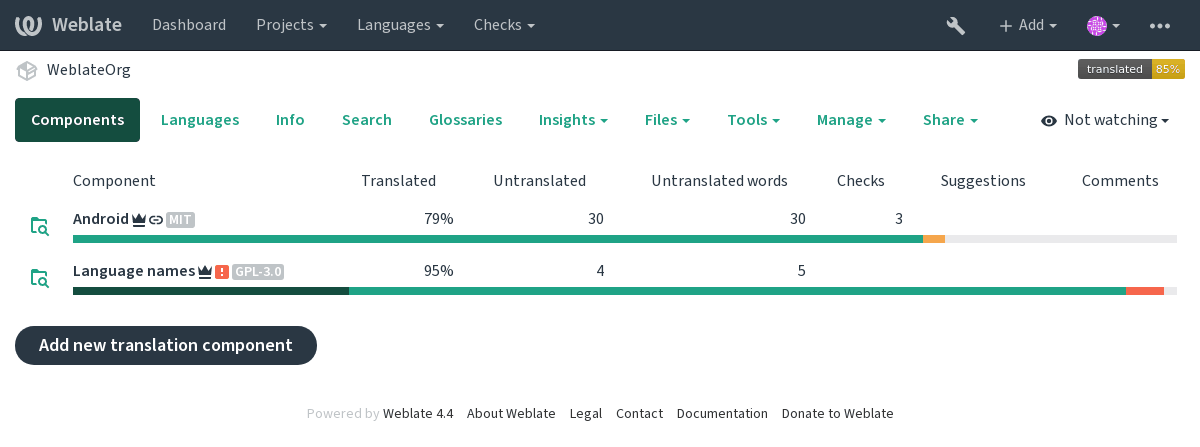The height and width of the screenshot is (447, 1200).
Task: Expand the Share dropdown
Action: click(950, 120)
